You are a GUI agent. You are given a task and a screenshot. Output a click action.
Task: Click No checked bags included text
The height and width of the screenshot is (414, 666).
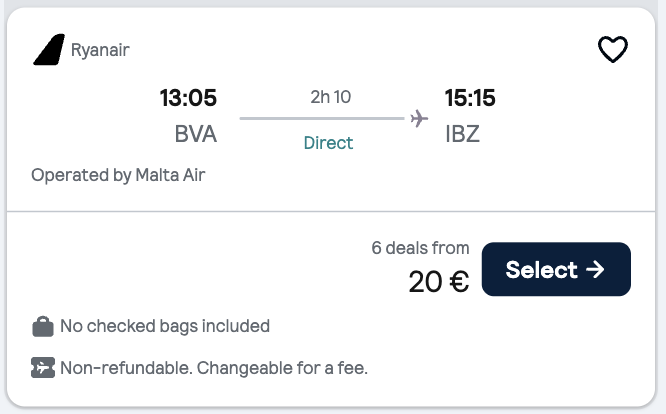[x=165, y=327]
